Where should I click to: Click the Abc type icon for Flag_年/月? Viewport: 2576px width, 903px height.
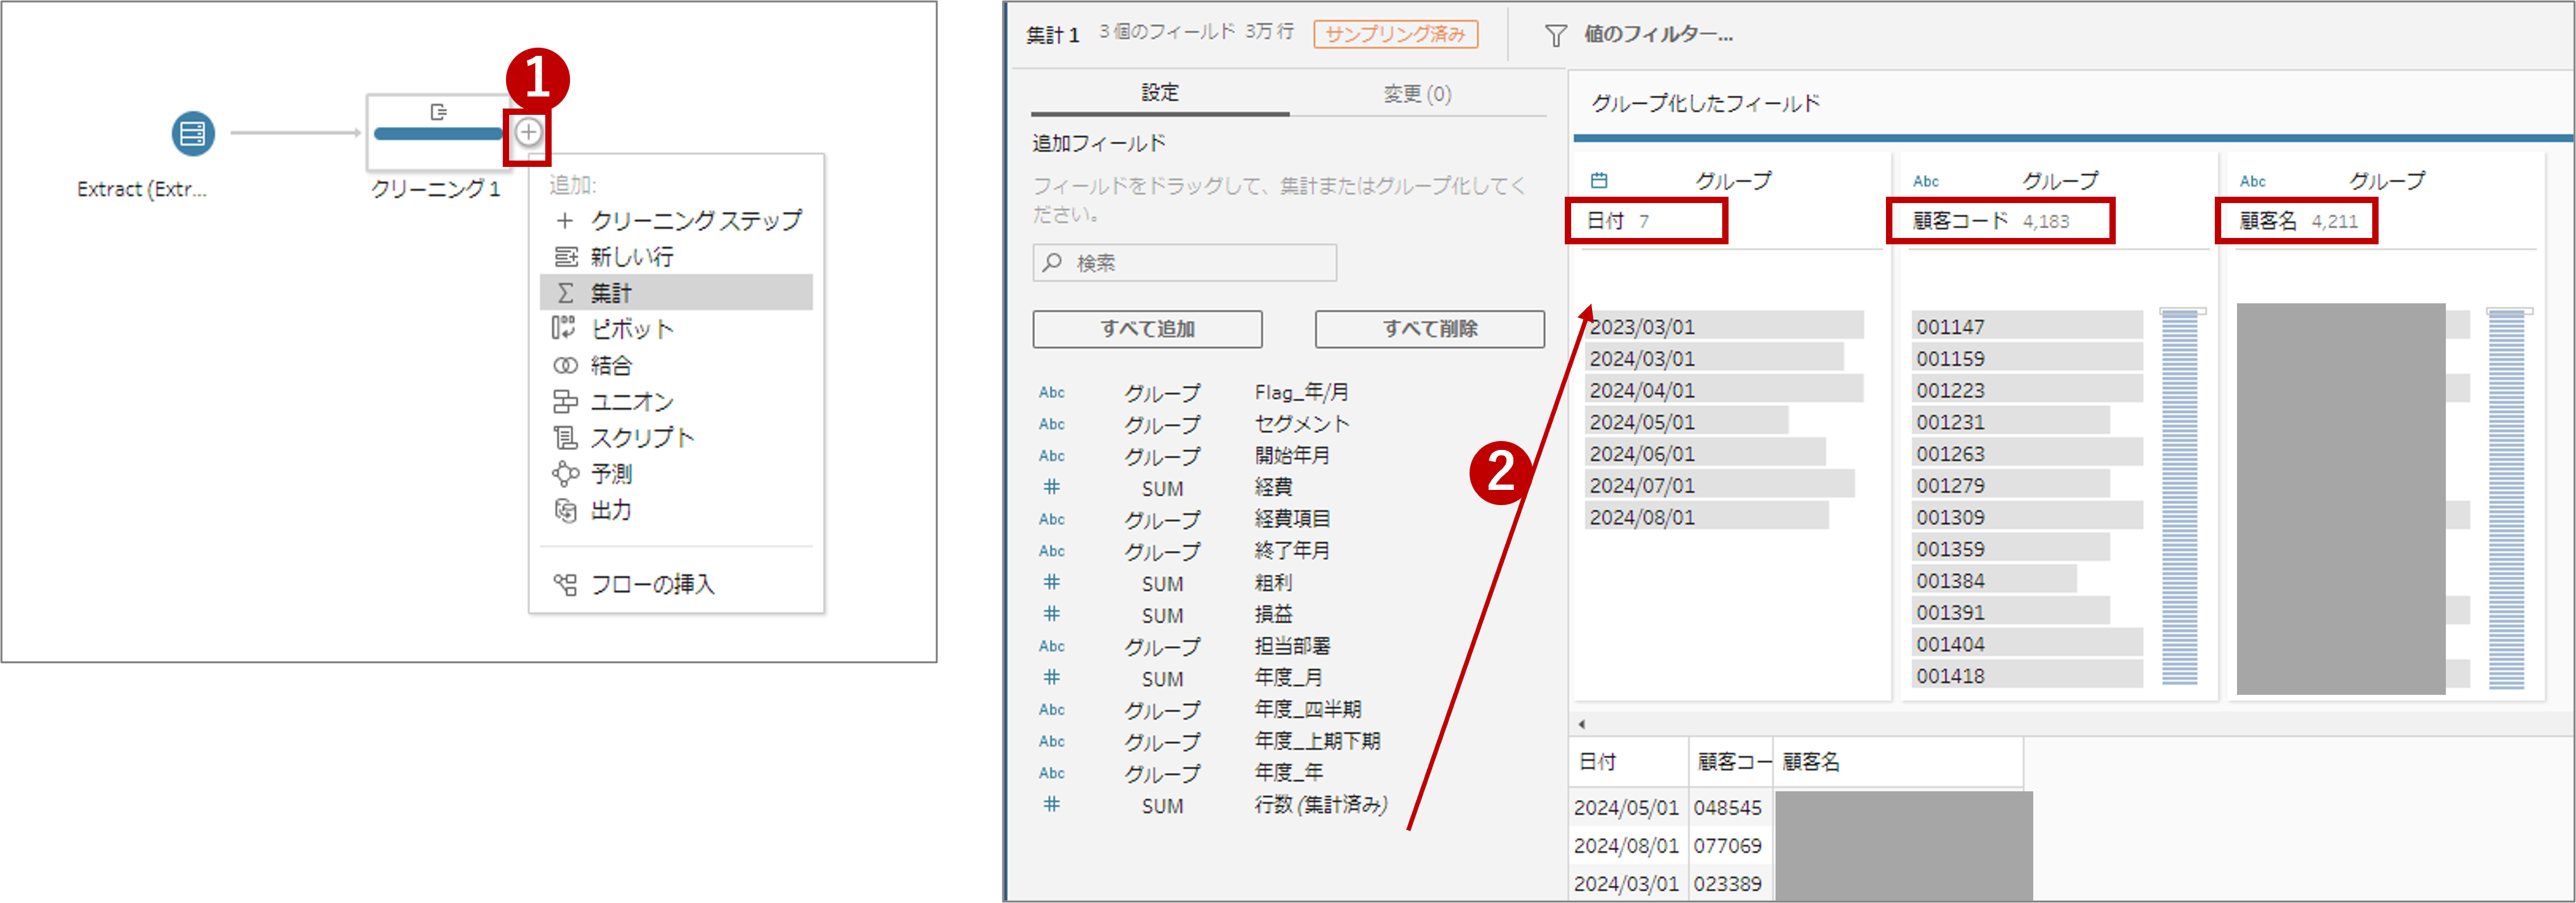(x=1051, y=393)
